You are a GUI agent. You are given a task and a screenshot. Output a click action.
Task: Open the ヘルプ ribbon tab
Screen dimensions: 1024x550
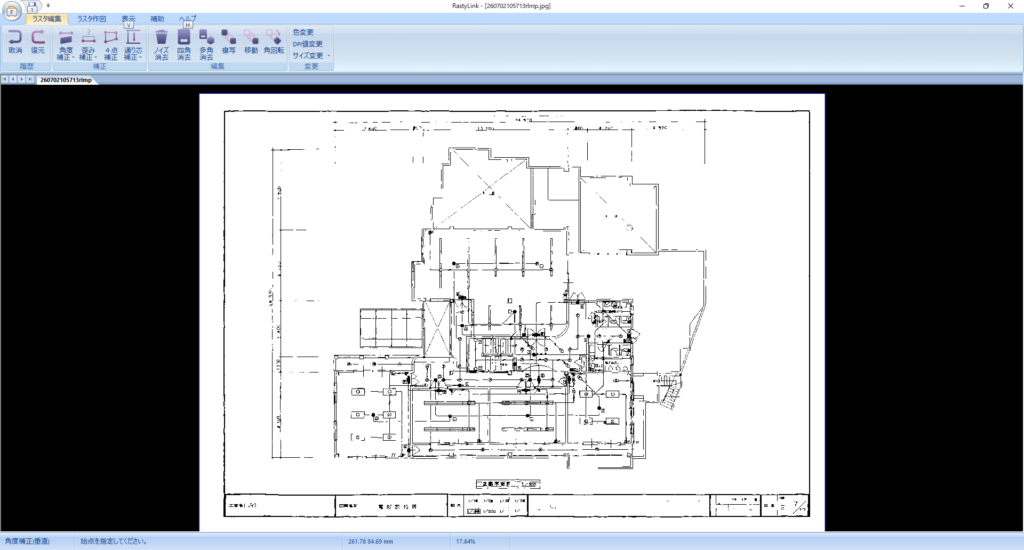187,19
